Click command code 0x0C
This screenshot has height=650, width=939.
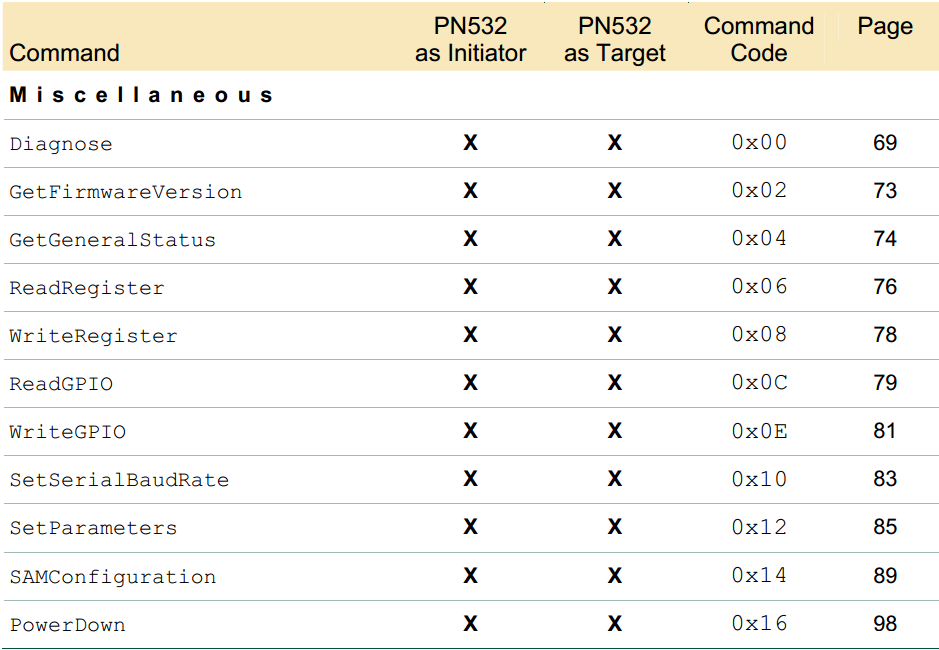759,382
